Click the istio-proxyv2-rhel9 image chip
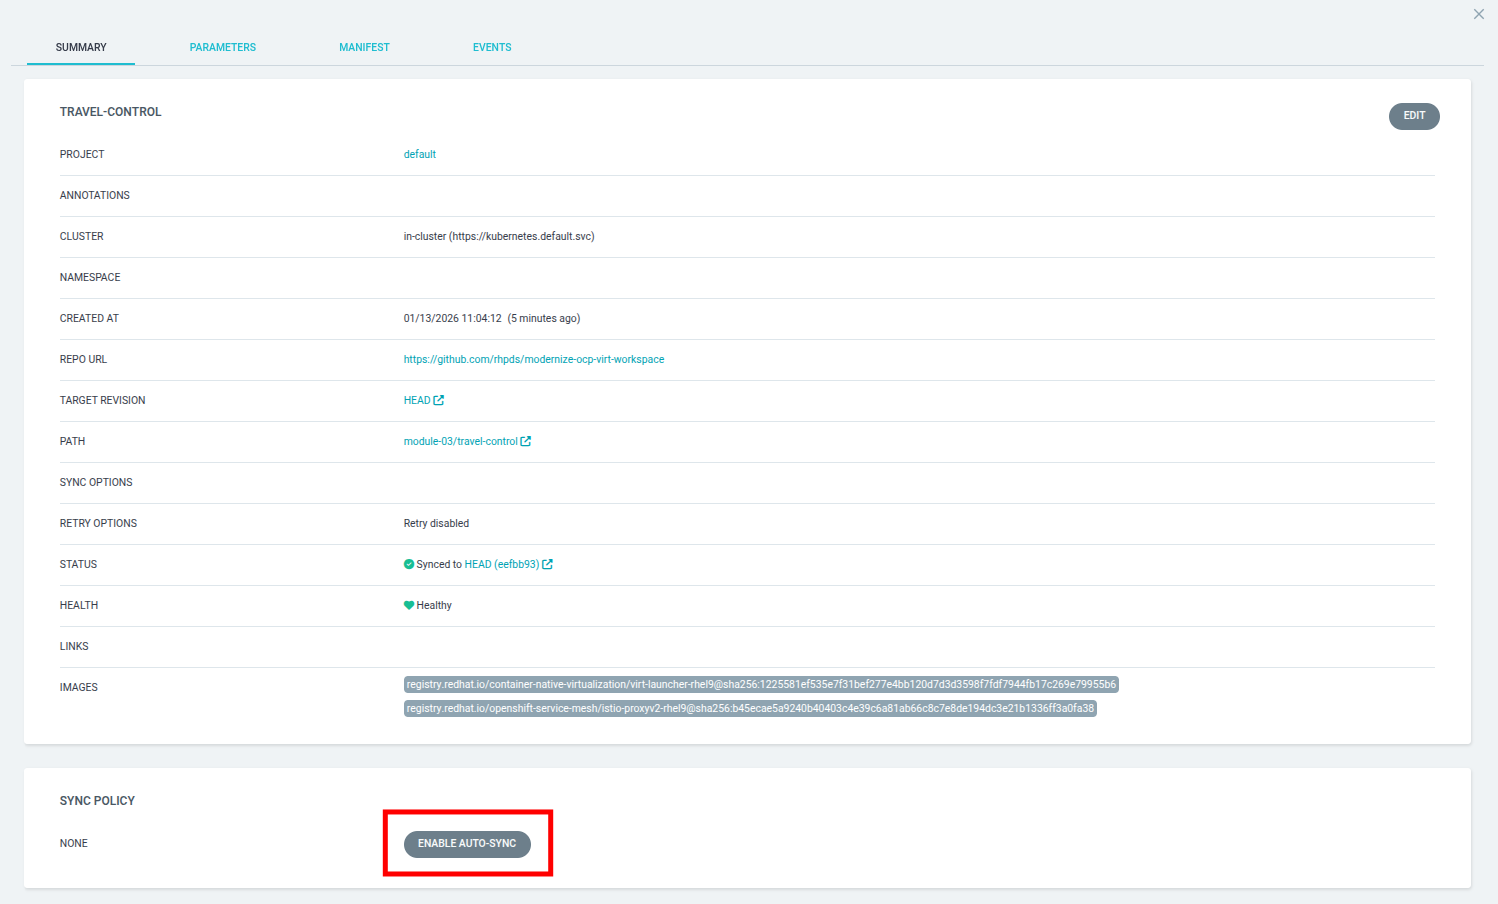This screenshot has height=904, width=1498. (750, 708)
